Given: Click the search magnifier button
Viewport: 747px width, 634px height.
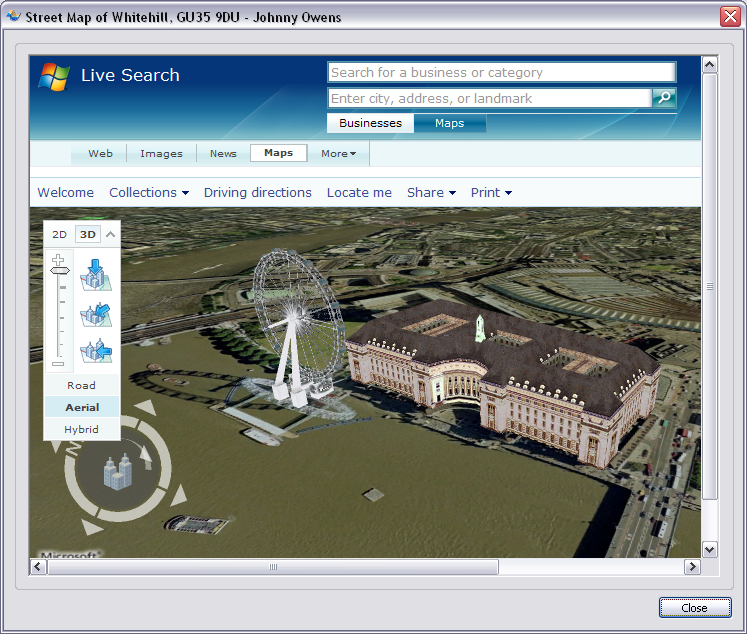Looking at the screenshot, I should (664, 98).
